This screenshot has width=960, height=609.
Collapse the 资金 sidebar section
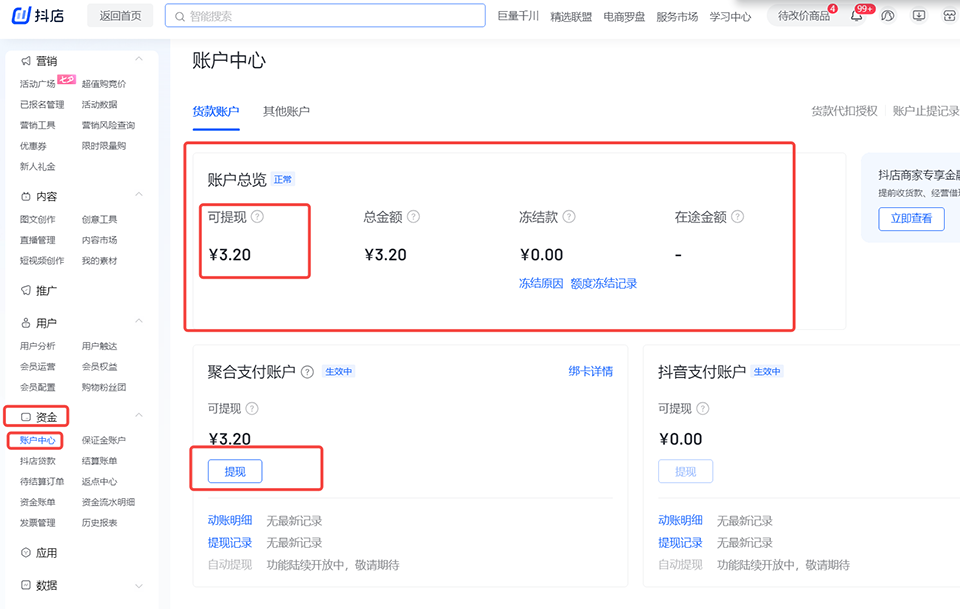coord(139,416)
